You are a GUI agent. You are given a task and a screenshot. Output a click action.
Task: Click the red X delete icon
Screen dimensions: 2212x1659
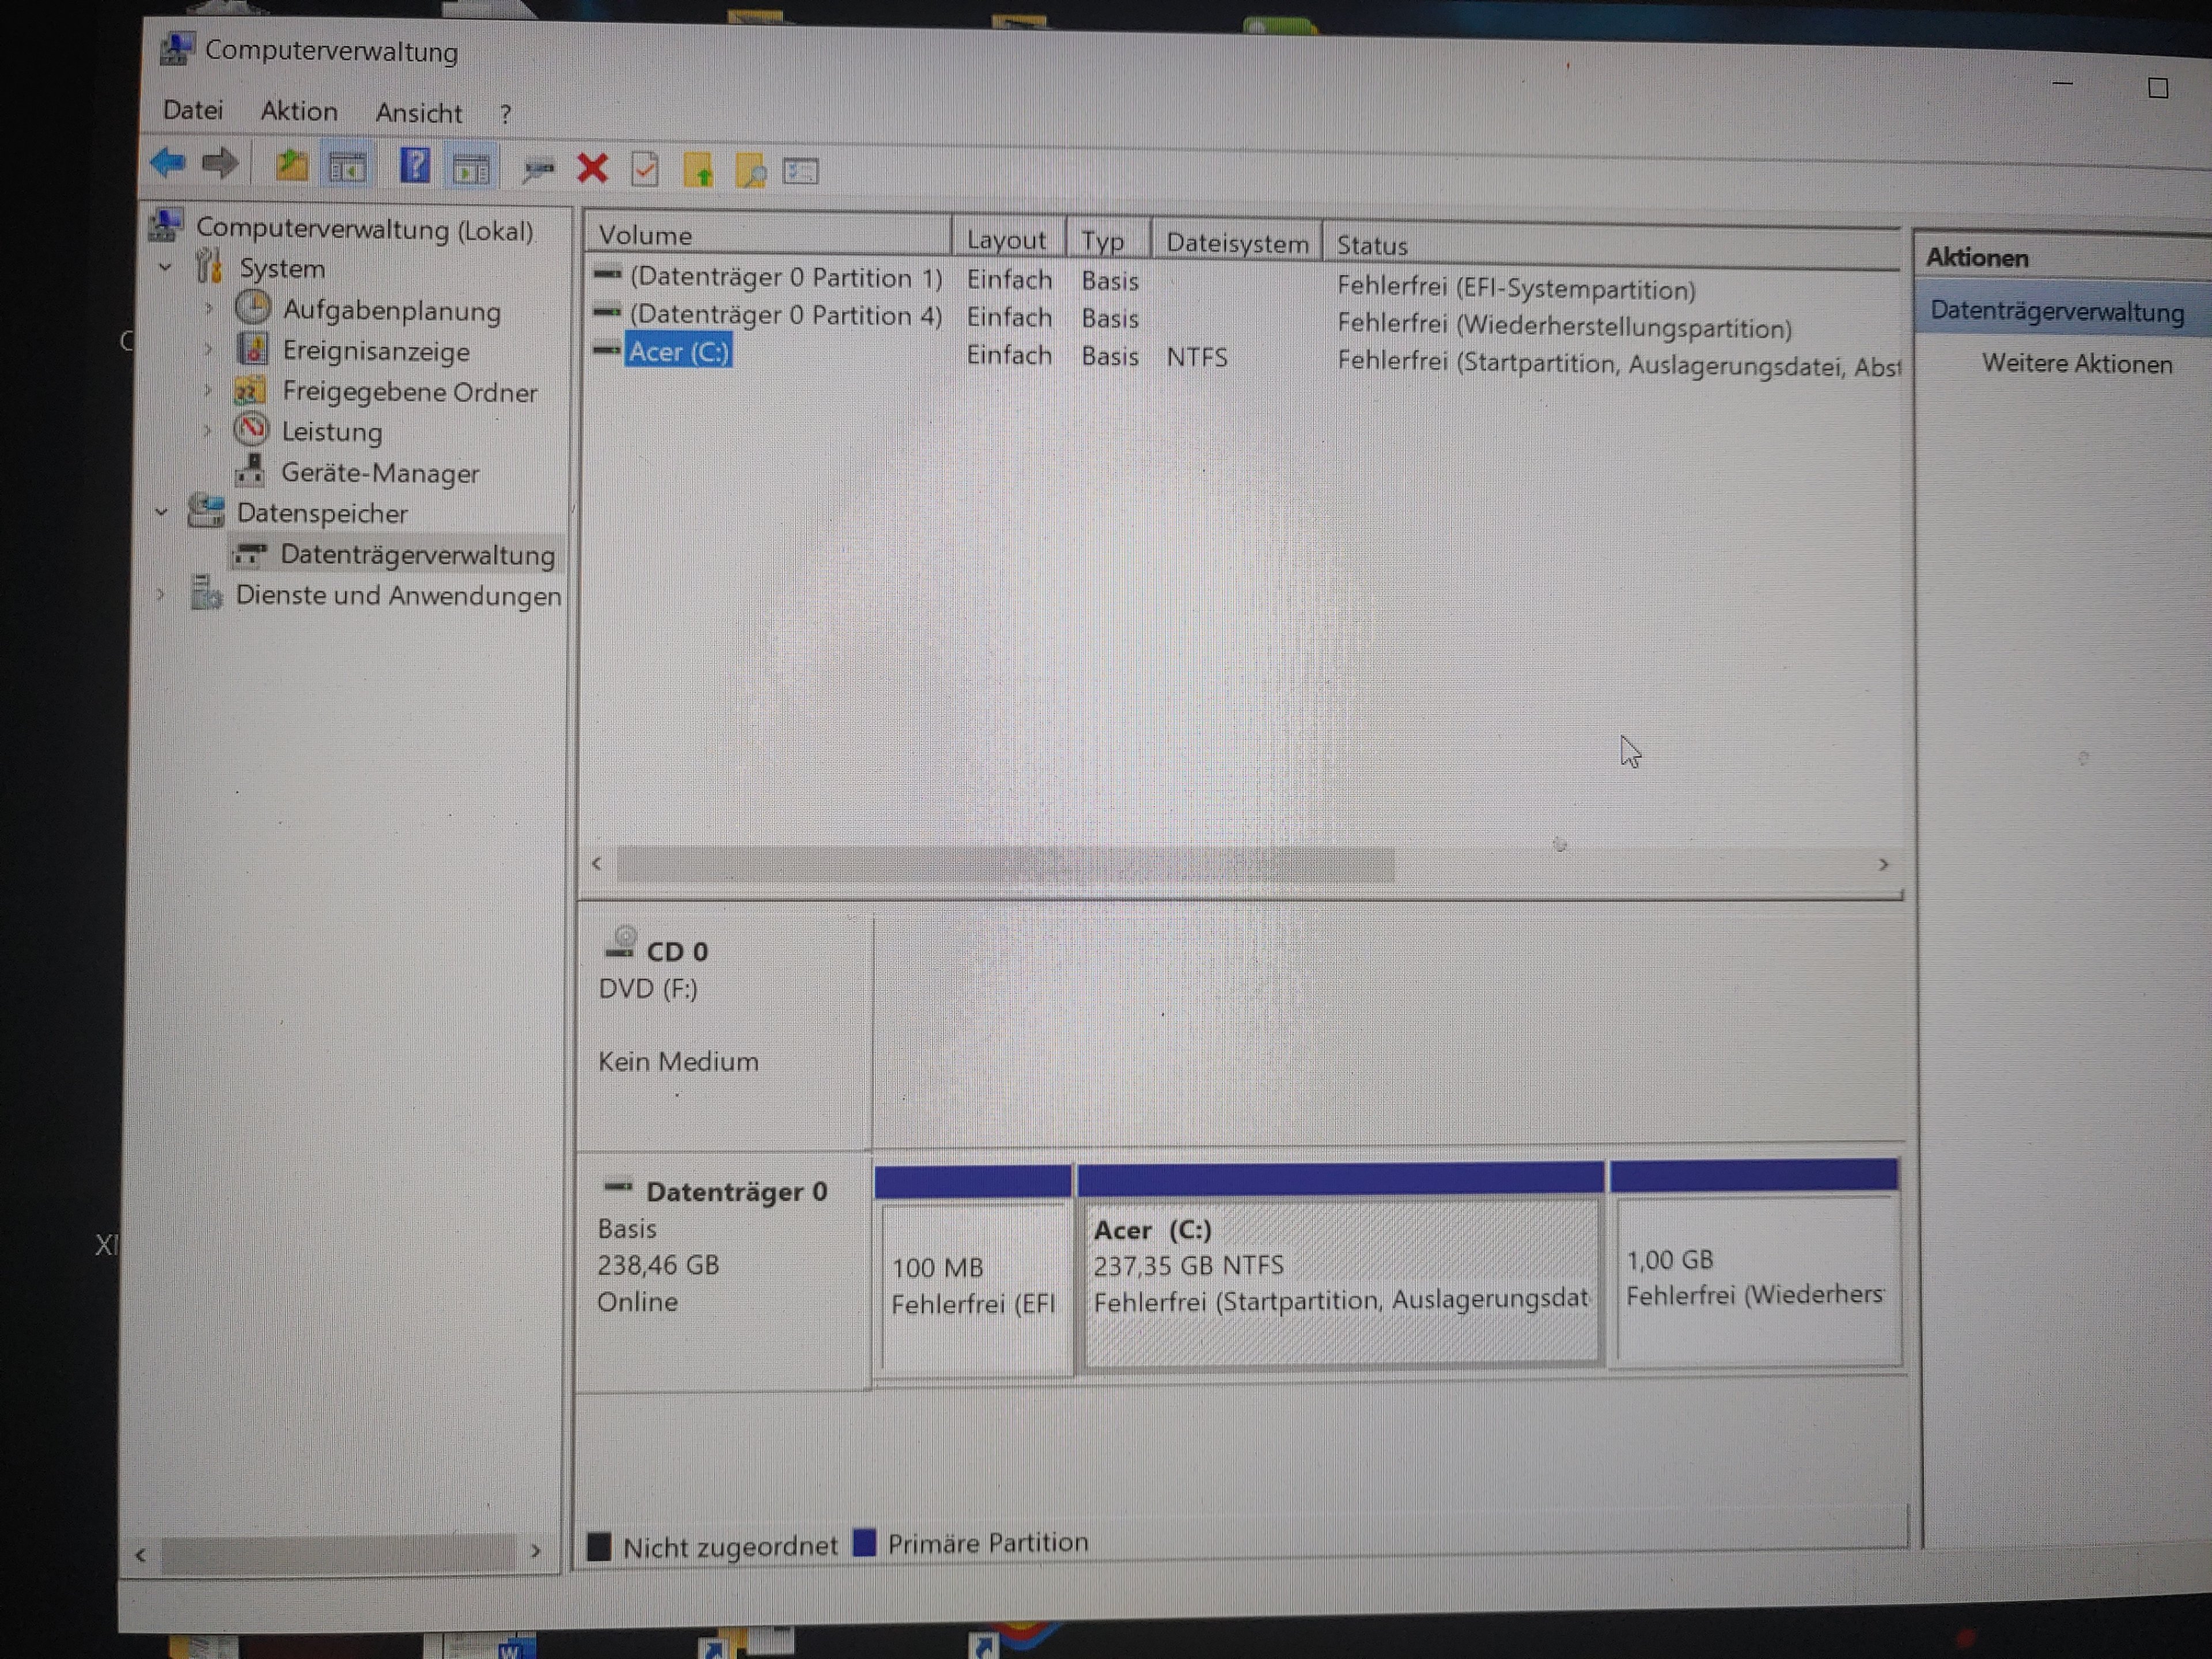(592, 169)
